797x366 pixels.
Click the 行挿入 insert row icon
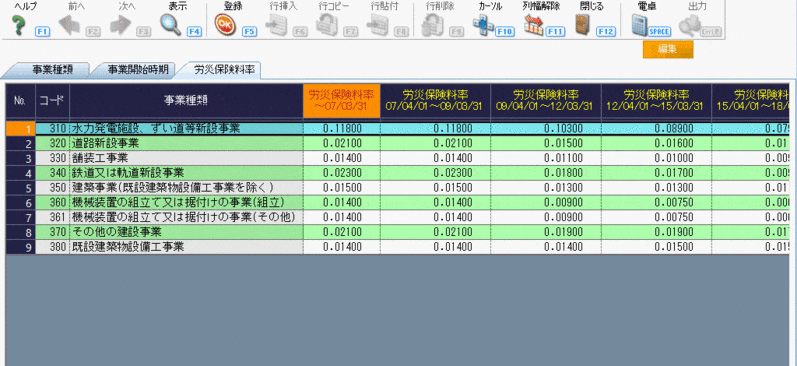point(276,25)
